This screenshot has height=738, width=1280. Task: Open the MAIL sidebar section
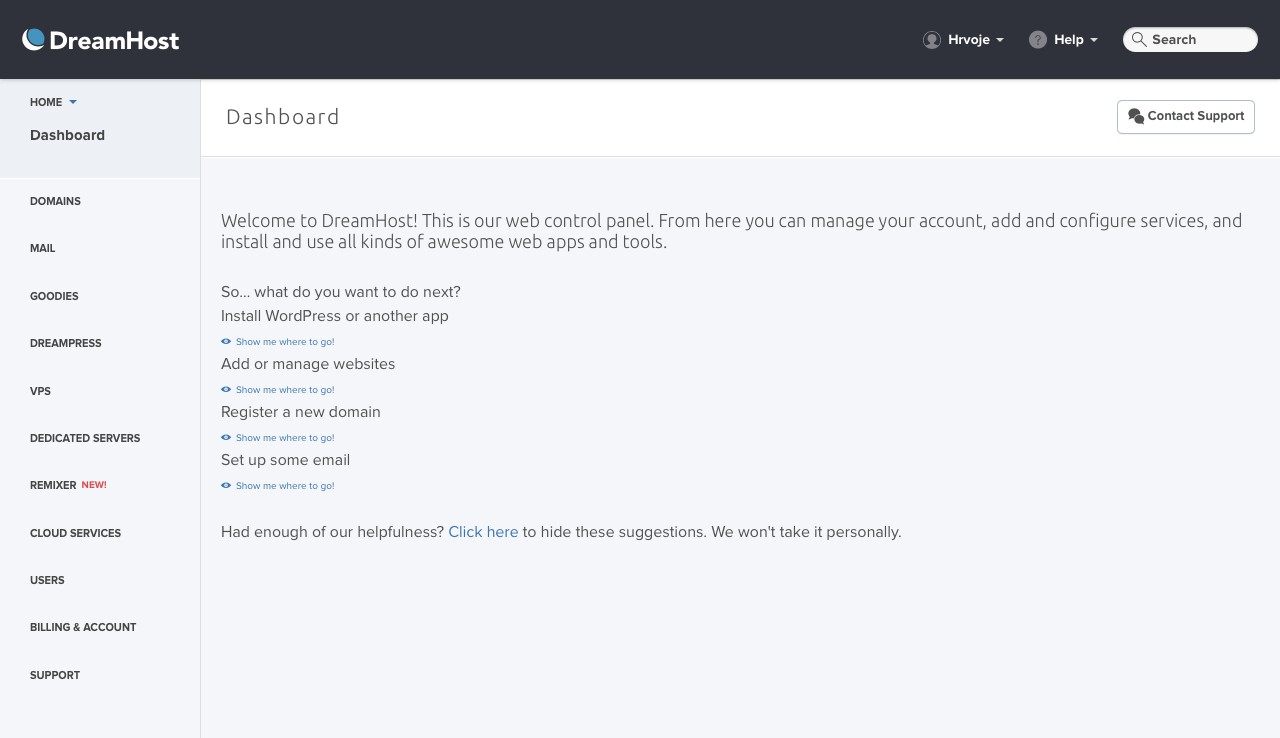pyautogui.click(x=43, y=248)
